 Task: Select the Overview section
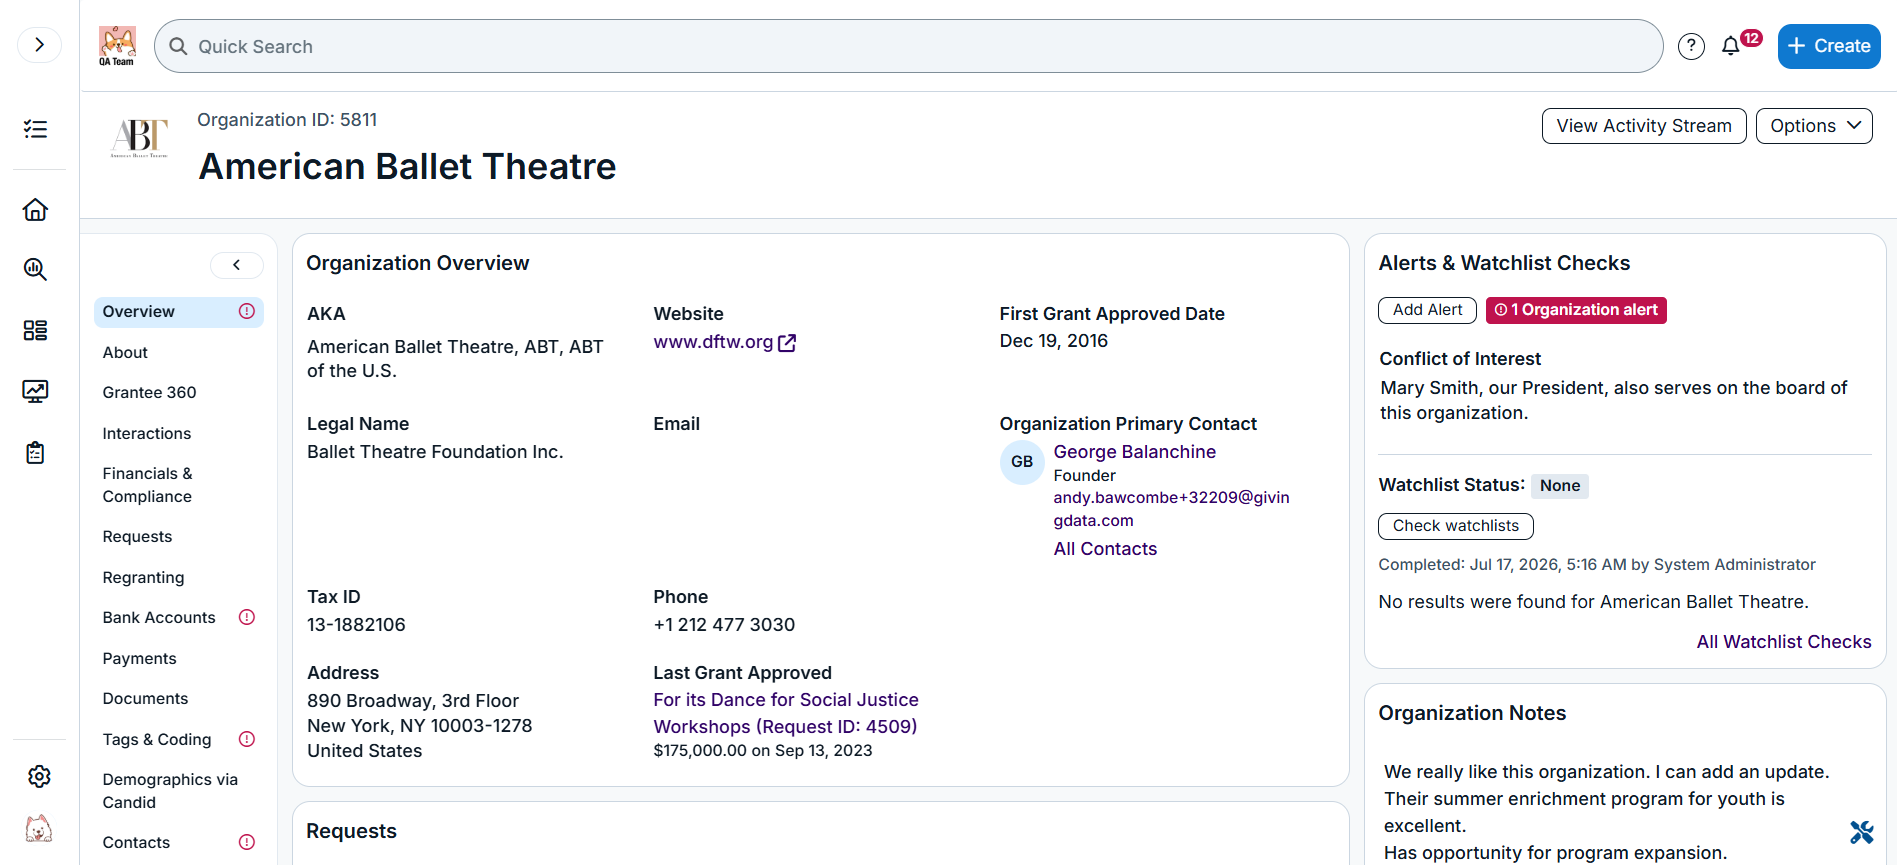[x=179, y=312]
